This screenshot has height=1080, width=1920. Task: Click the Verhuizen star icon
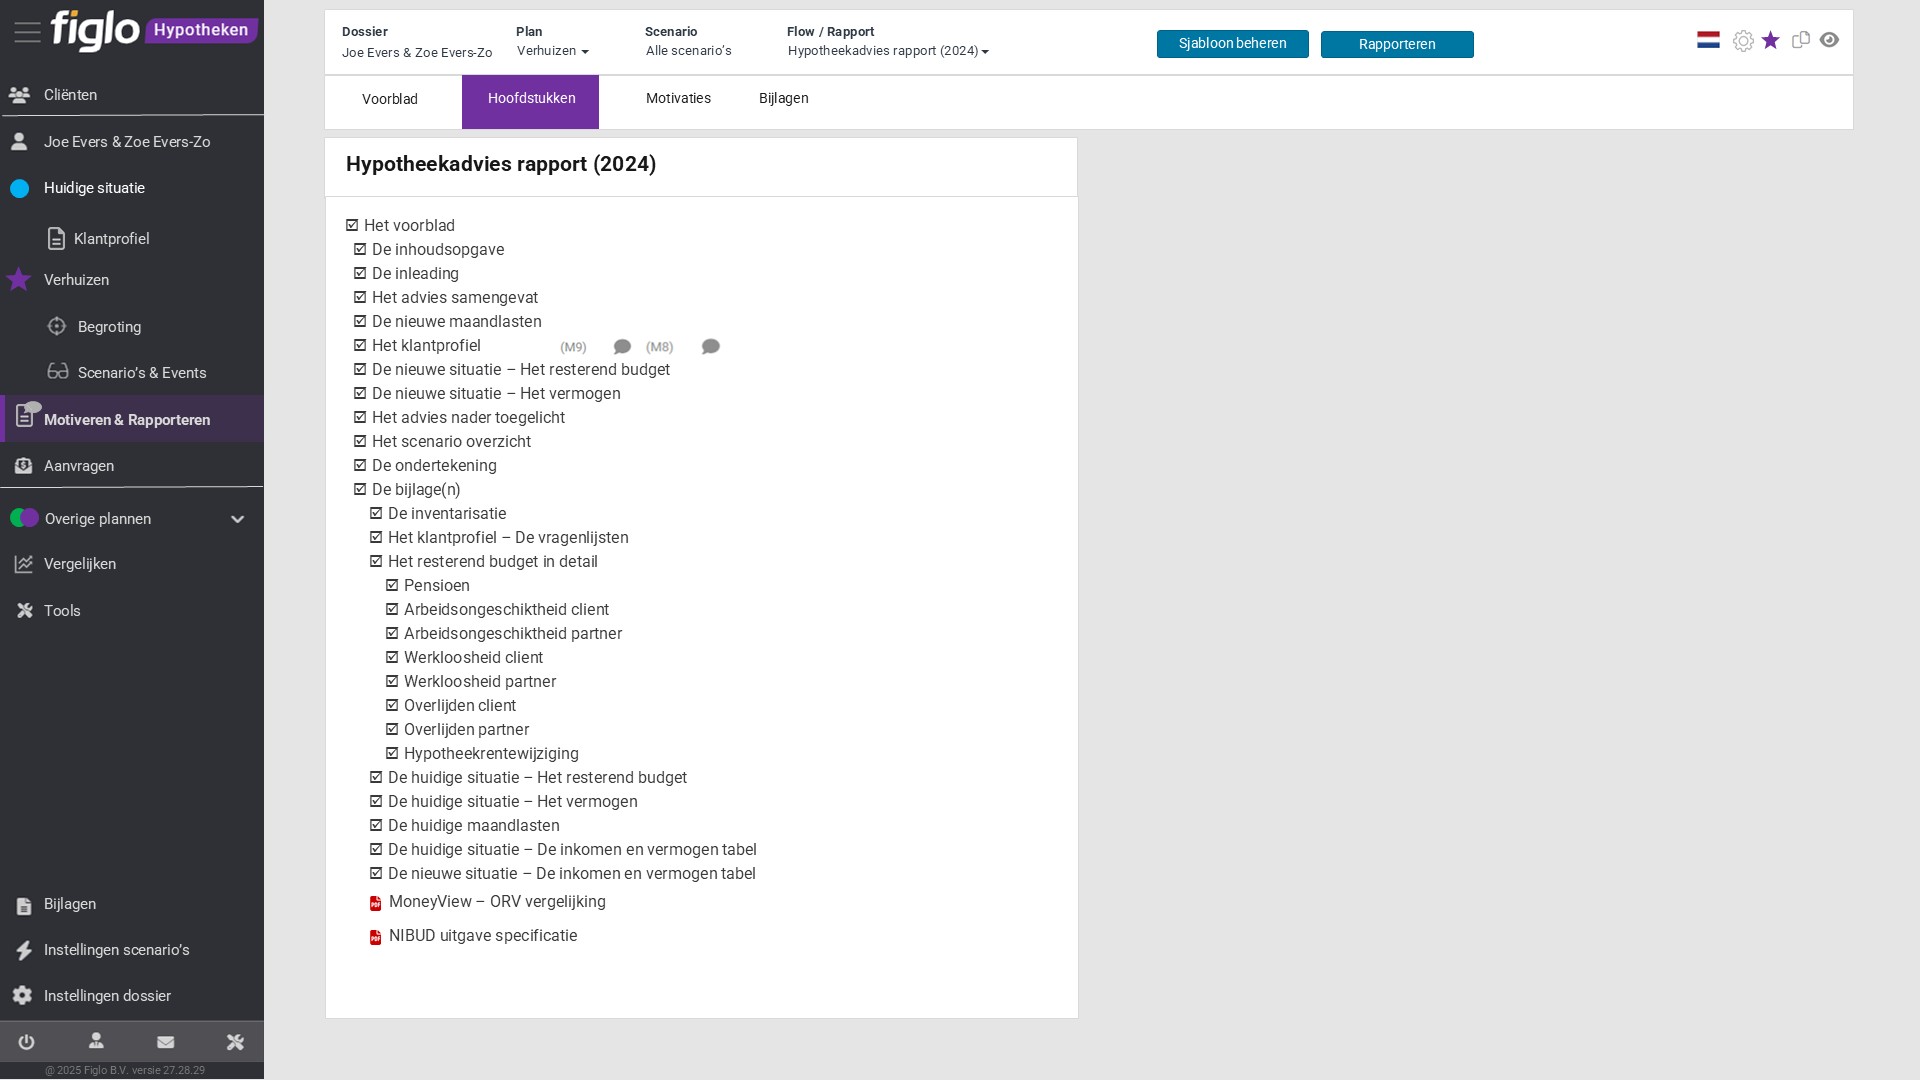coord(19,279)
